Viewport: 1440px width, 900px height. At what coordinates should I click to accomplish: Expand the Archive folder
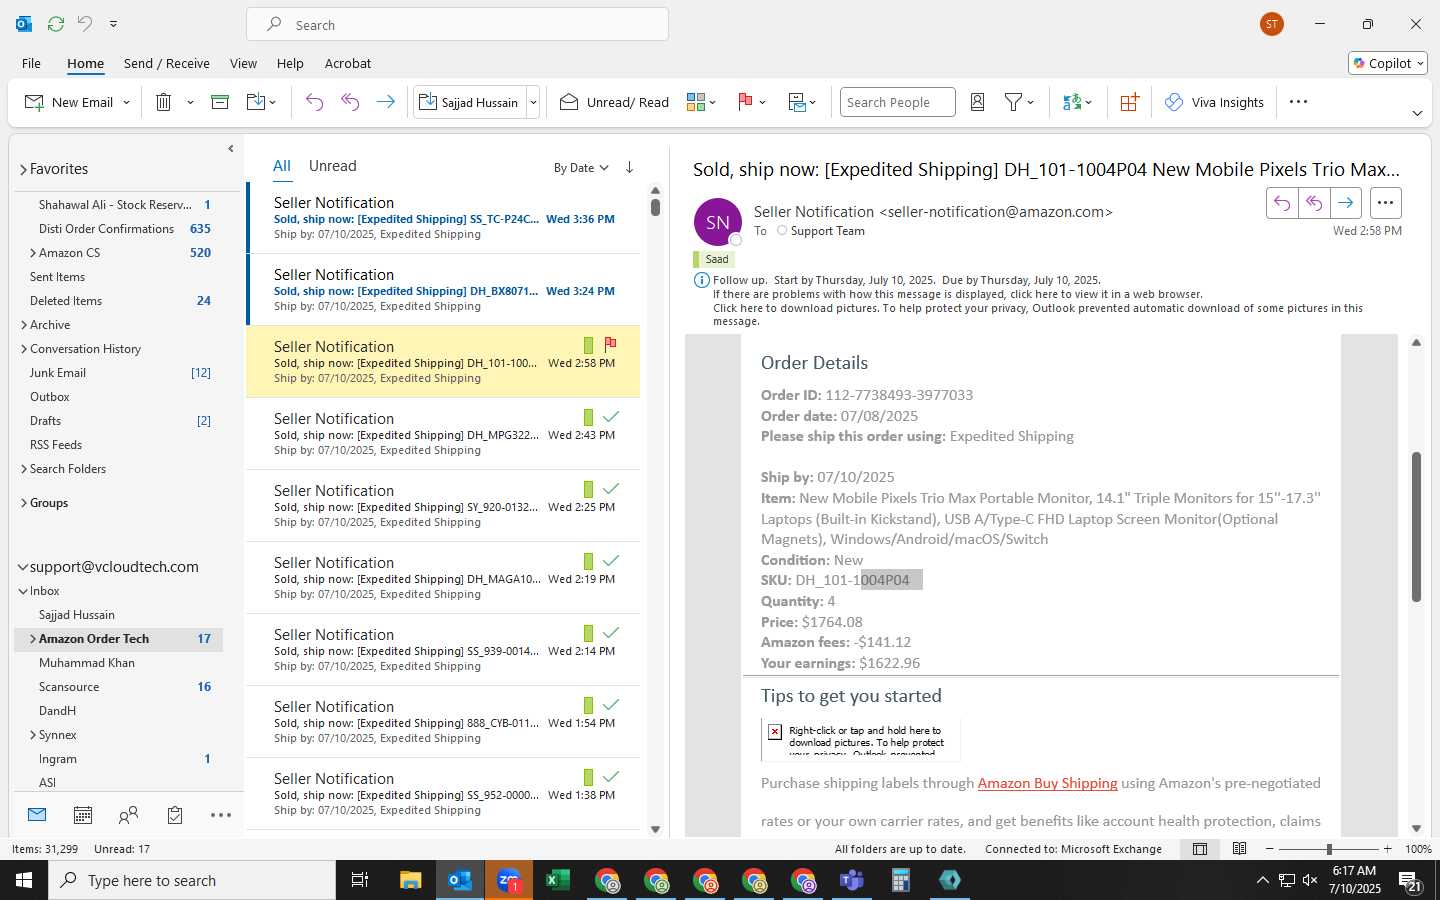(x=23, y=325)
